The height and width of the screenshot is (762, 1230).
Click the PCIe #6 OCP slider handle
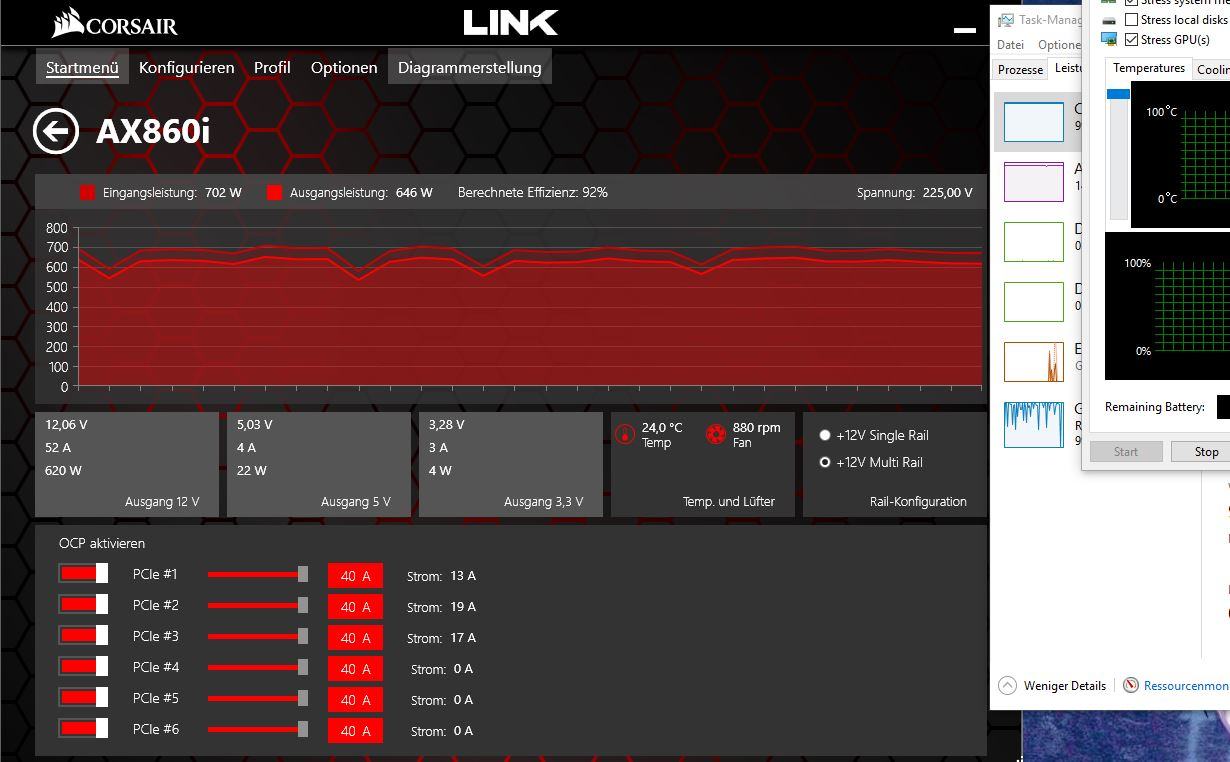point(303,729)
